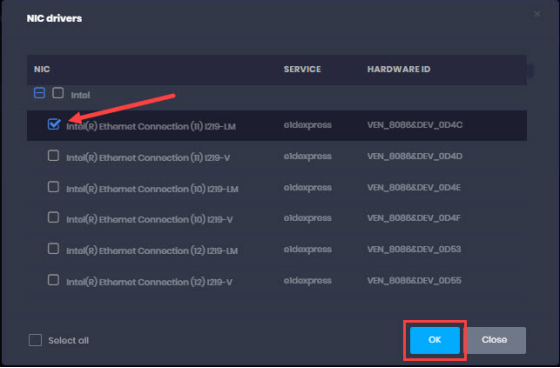Check Ethernet Connection (10) I219-LM checkbox
The image size is (560, 368).
54,187
